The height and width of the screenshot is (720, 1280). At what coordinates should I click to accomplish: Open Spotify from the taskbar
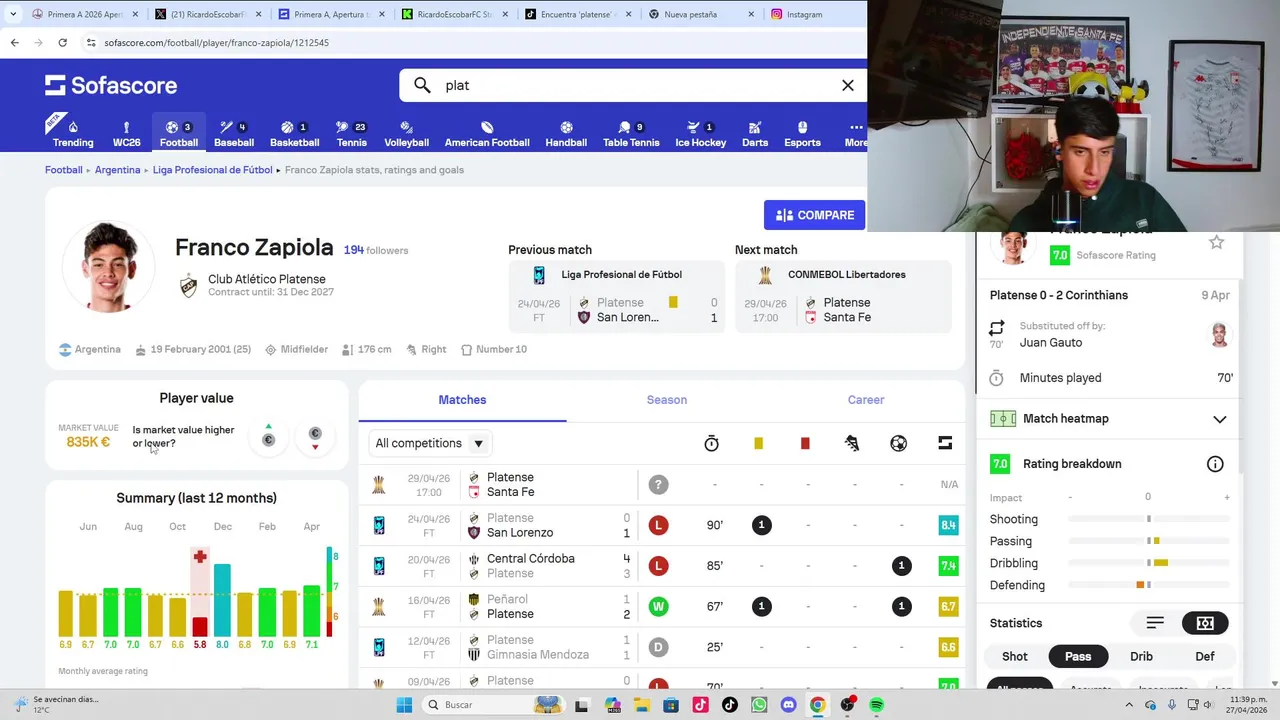[x=876, y=705]
